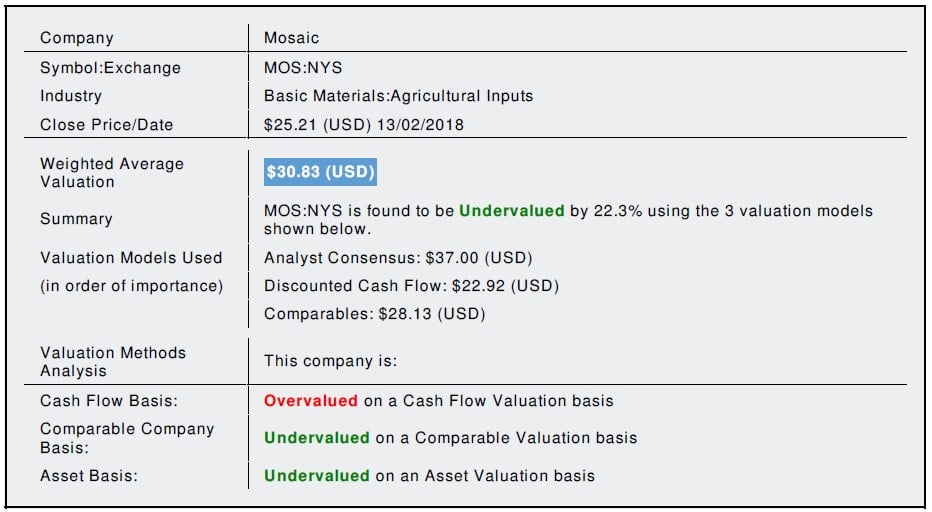The height and width of the screenshot is (512, 932).
Task: Select the Valuation Methods Analysis label
Action: point(112,361)
